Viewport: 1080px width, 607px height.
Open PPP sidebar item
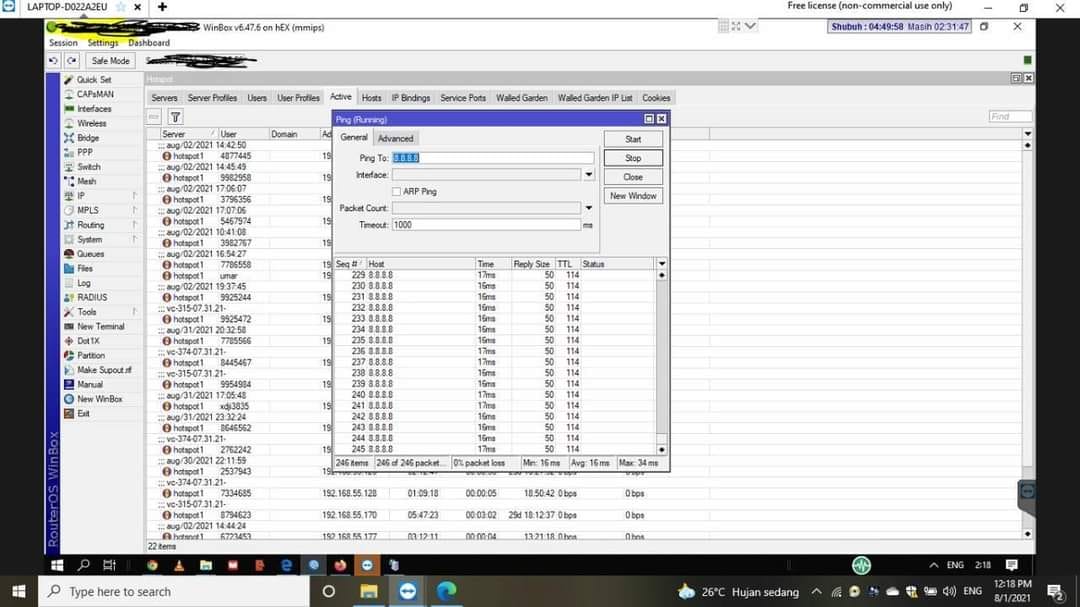(x=85, y=152)
